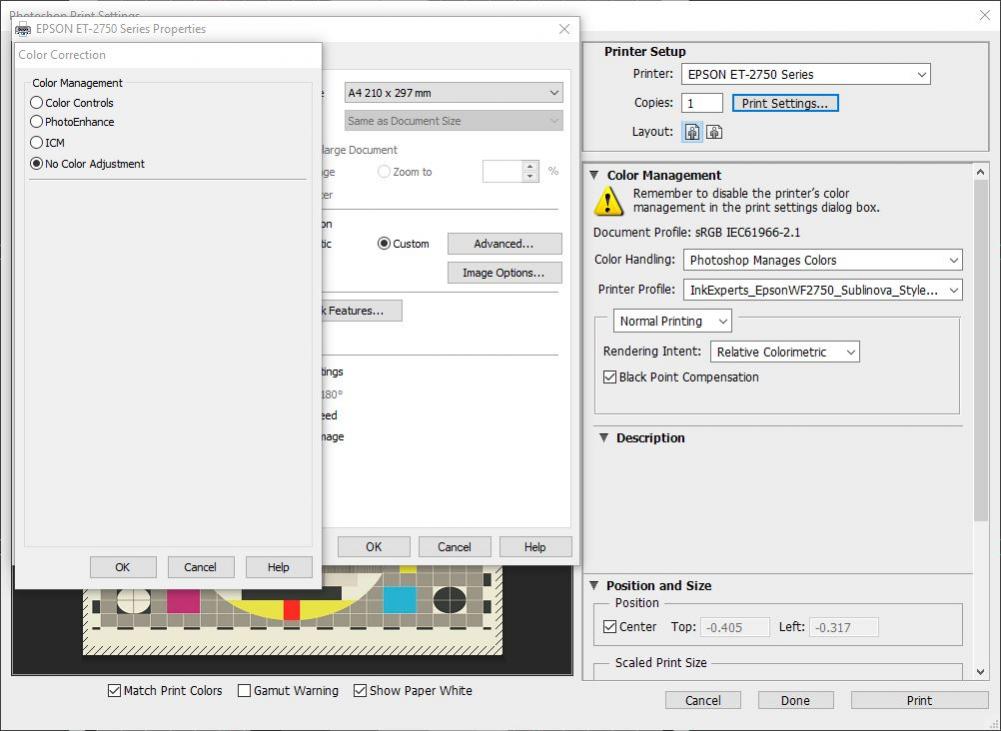Select landscape layout icon in Printer Setup
1001x731 pixels.
coord(714,132)
